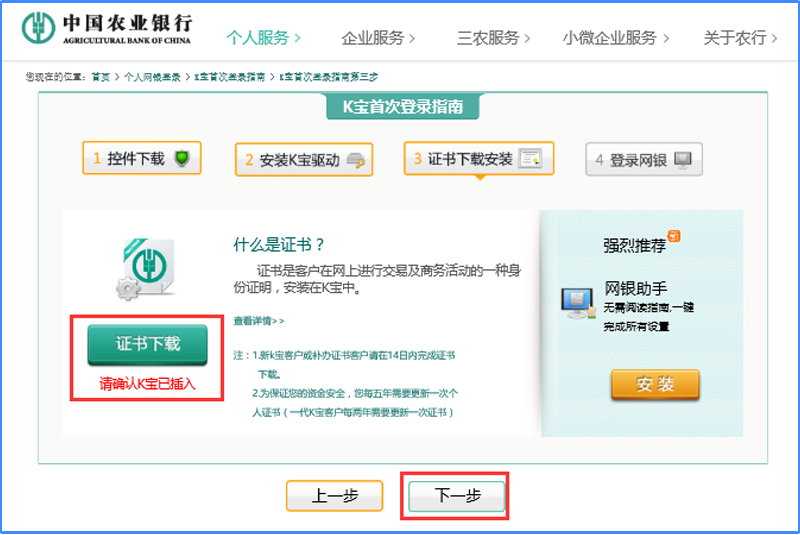Viewport: 800px width, 535px height.
Task: Open the 关于农行 menu
Action: [x=740, y=38]
